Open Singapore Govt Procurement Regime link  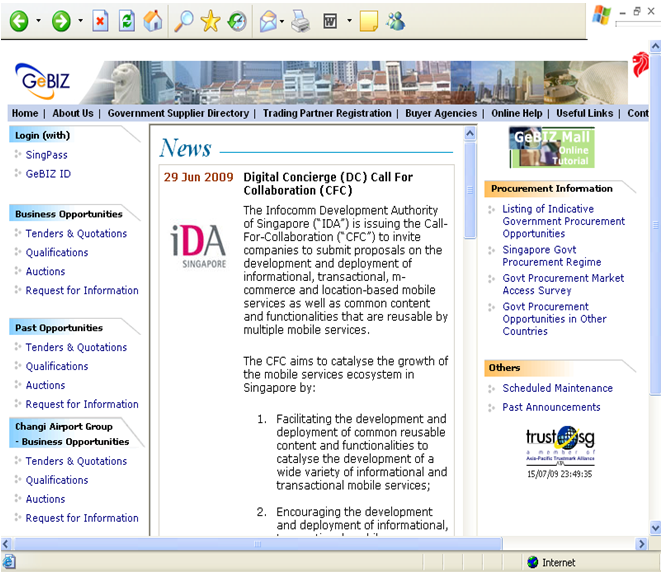coord(551,256)
